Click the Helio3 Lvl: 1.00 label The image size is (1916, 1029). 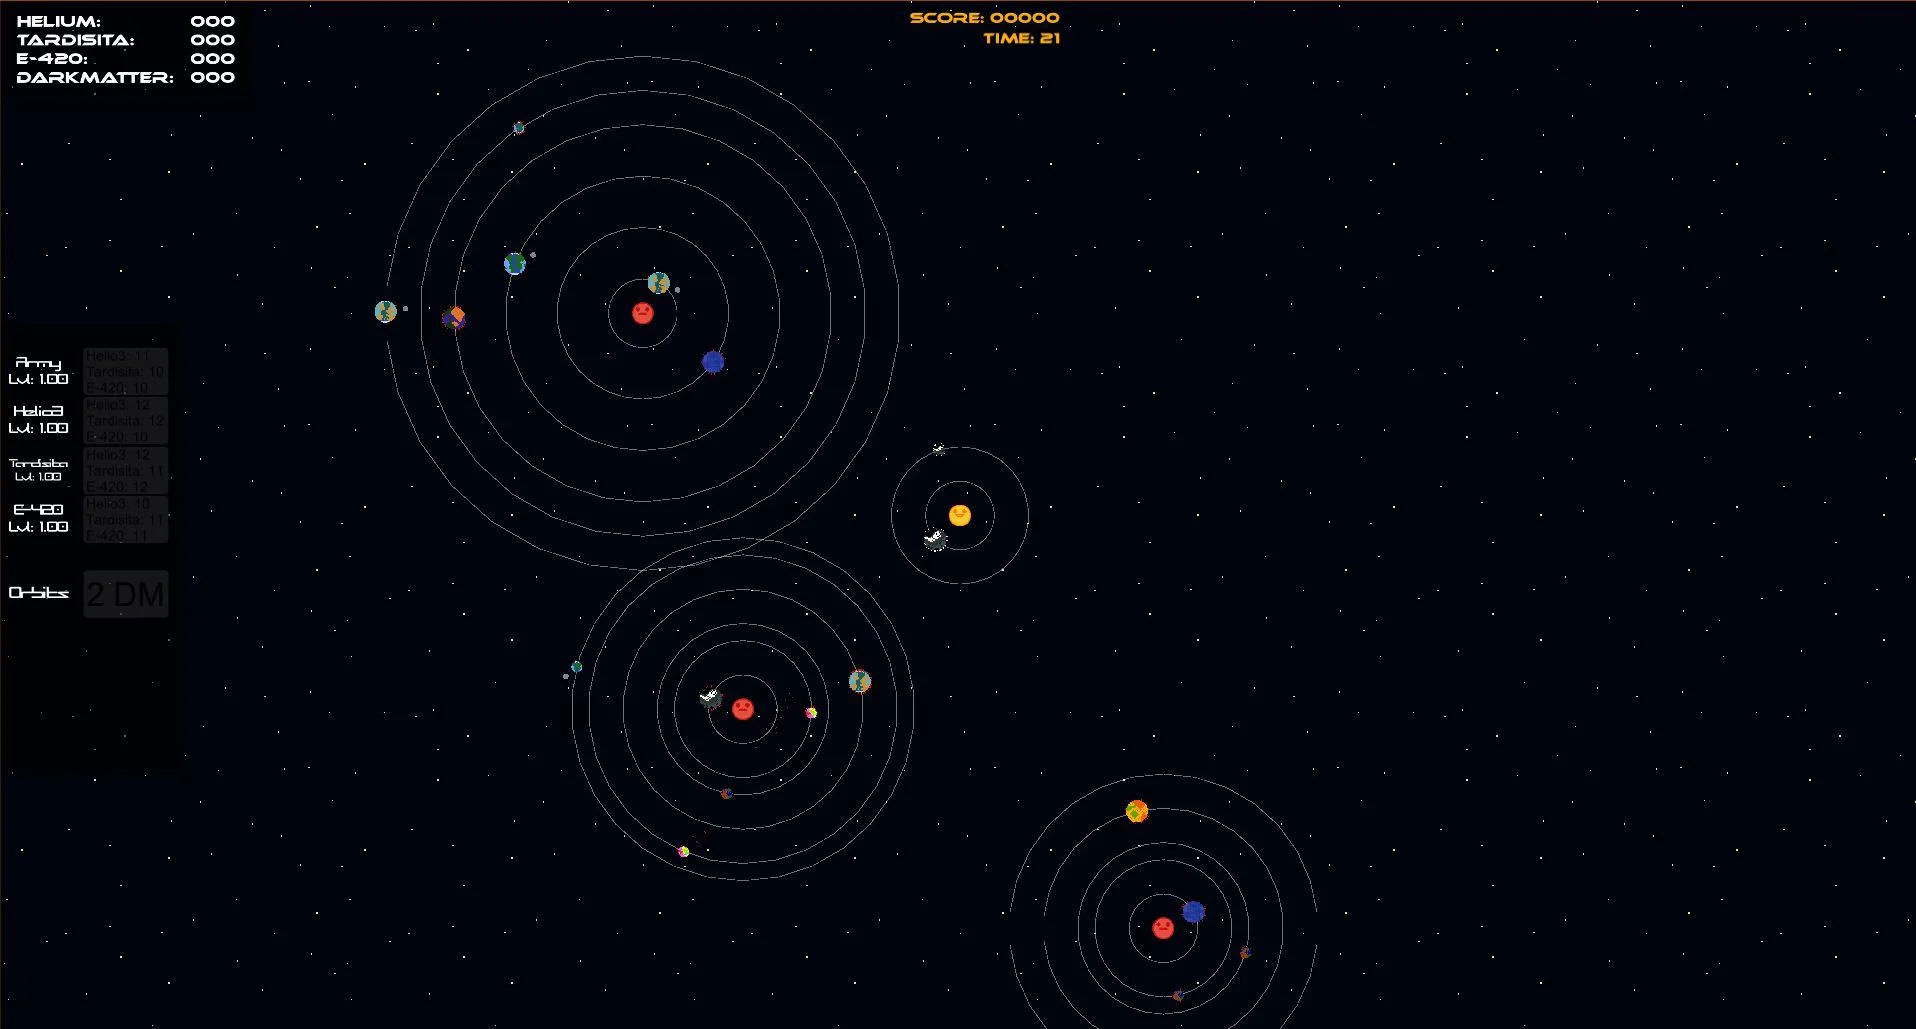pos(39,420)
